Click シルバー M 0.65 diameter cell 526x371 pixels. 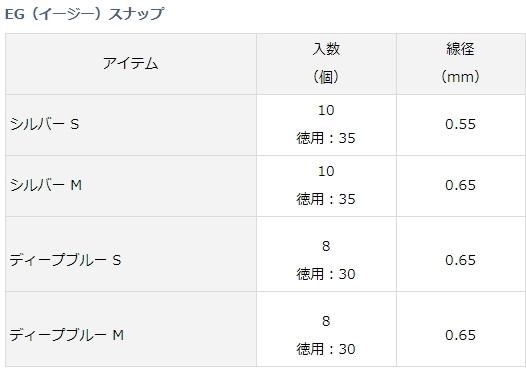click(x=461, y=186)
